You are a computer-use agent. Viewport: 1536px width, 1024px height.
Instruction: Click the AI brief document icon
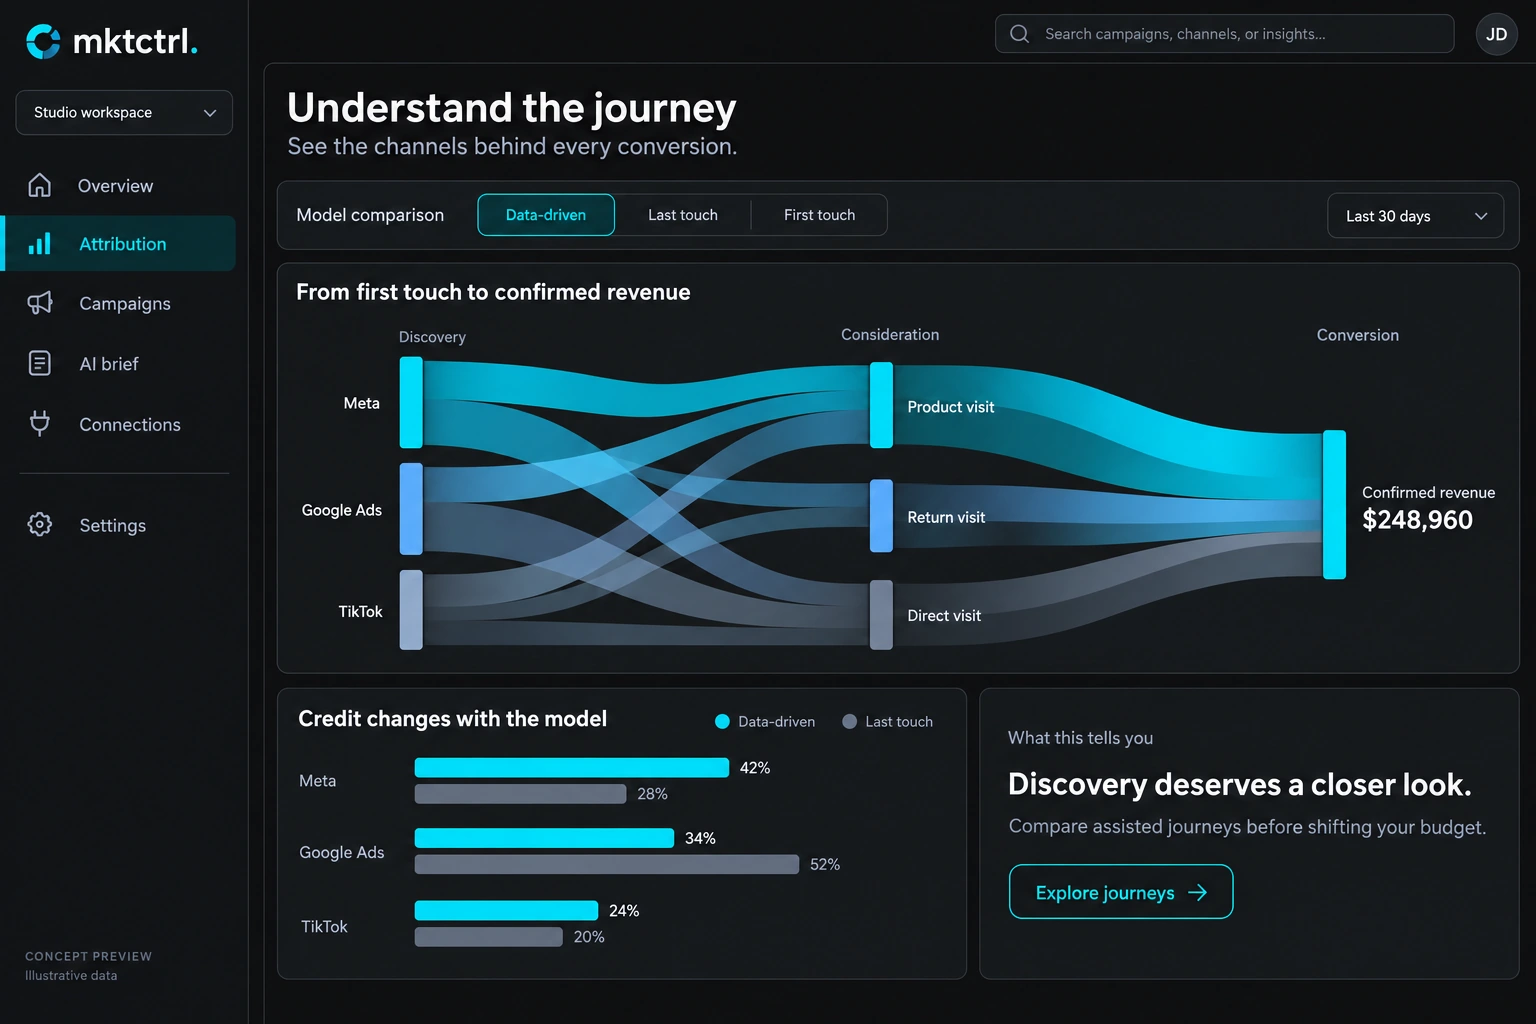coord(40,363)
